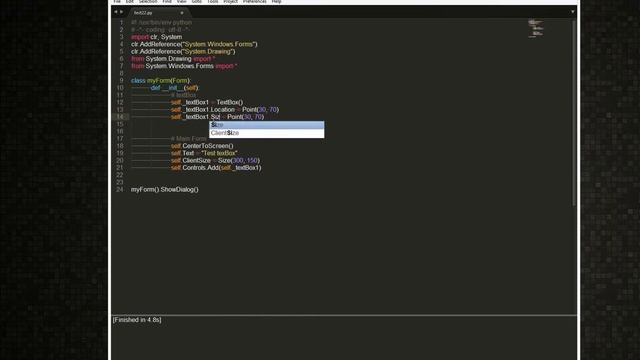Click line number 14 in gutter
Image resolution: width=640 pixels, height=360 pixels.
[120, 117]
